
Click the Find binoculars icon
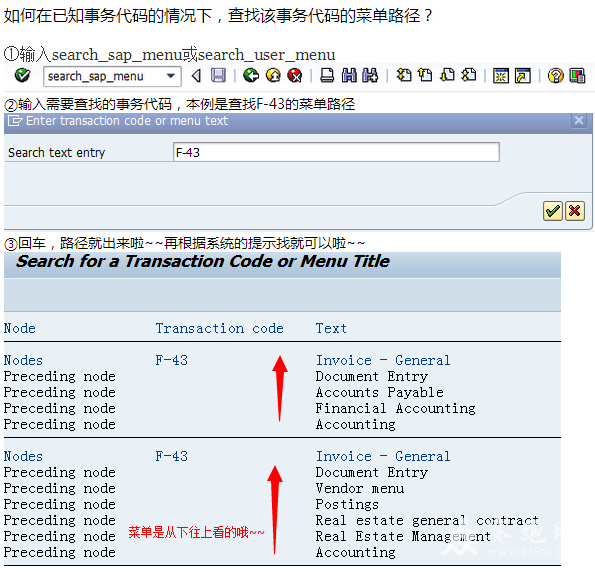click(x=349, y=76)
